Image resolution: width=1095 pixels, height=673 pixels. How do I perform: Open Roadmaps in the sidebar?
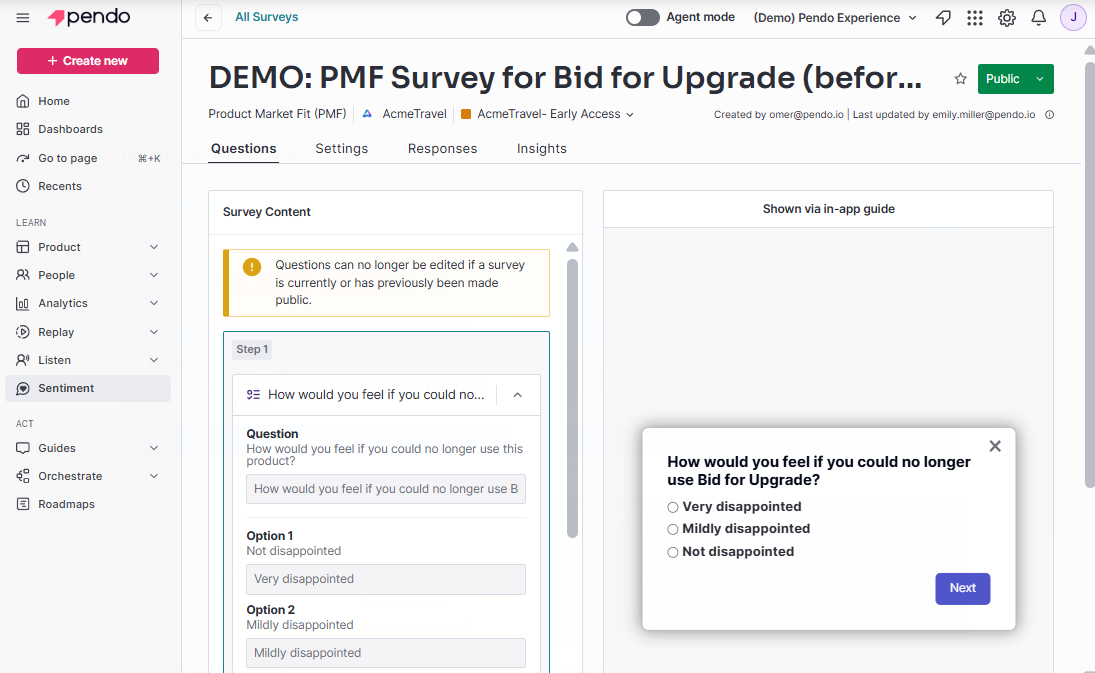(x=88, y=504)
